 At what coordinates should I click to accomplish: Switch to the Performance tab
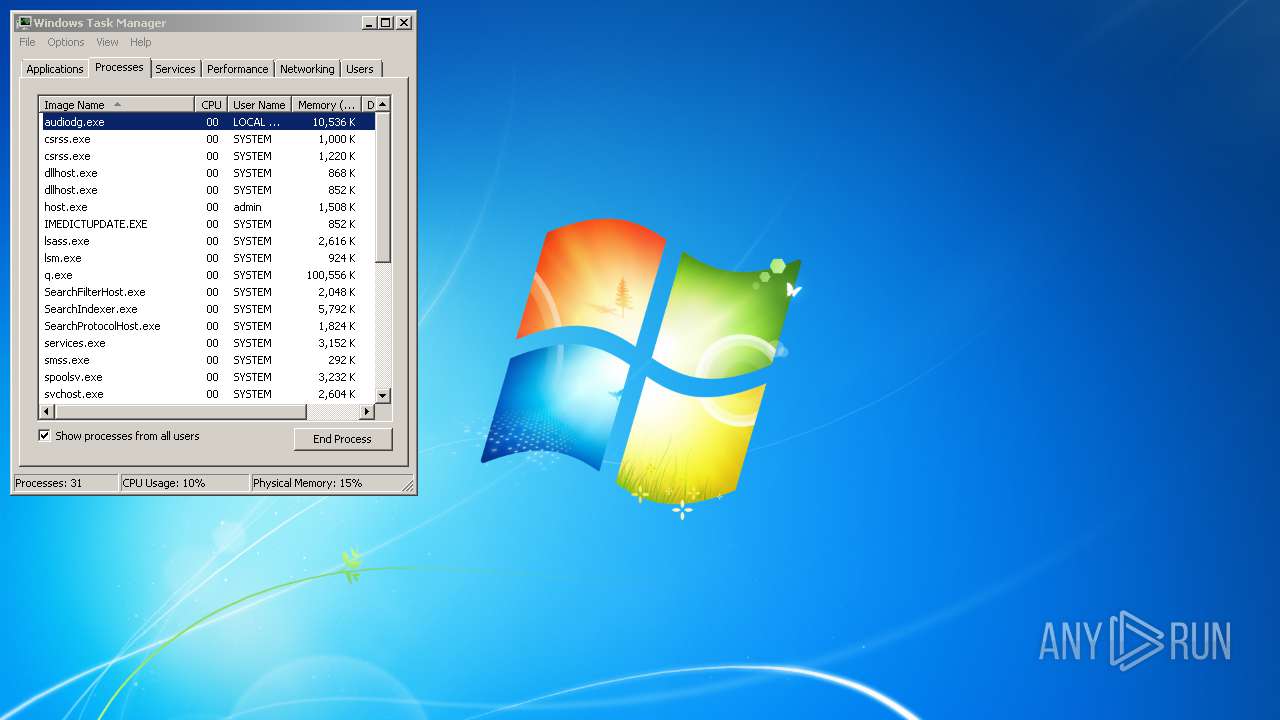pos(238,69)
